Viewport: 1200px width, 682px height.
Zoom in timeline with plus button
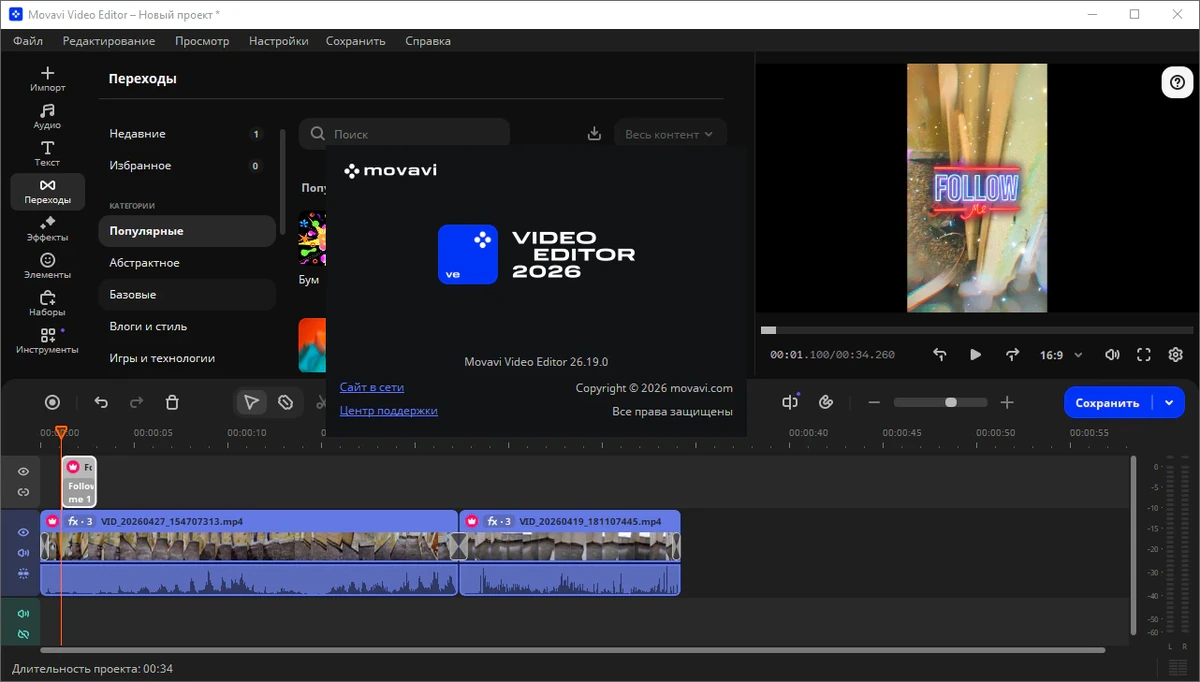1007,402
